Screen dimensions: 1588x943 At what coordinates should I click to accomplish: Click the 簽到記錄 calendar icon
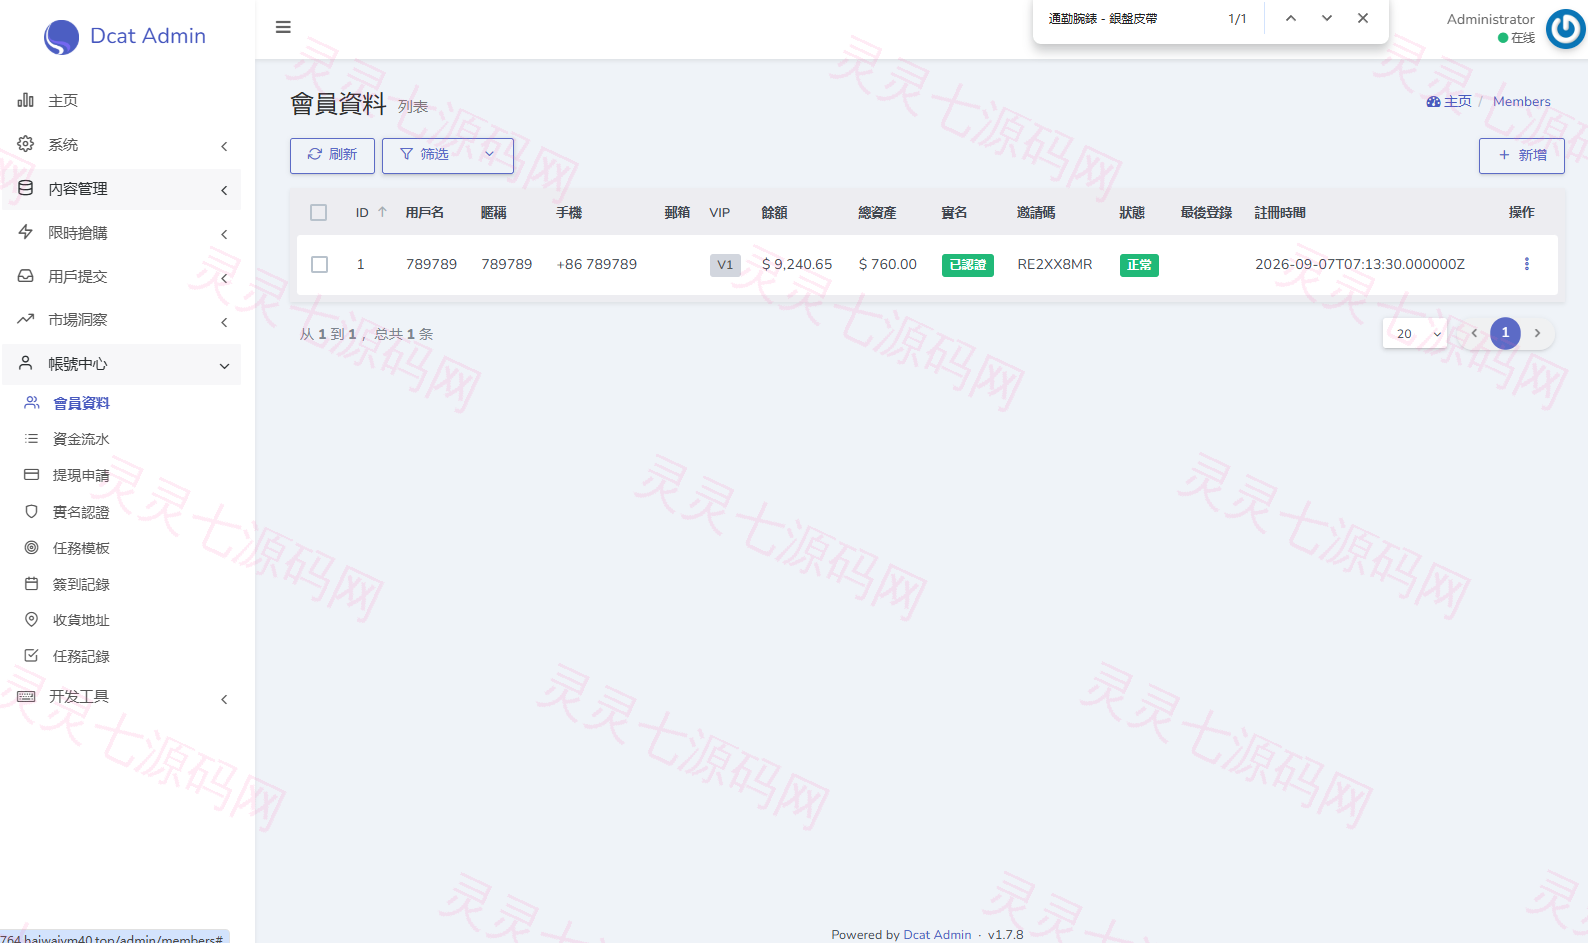point(32,583)
